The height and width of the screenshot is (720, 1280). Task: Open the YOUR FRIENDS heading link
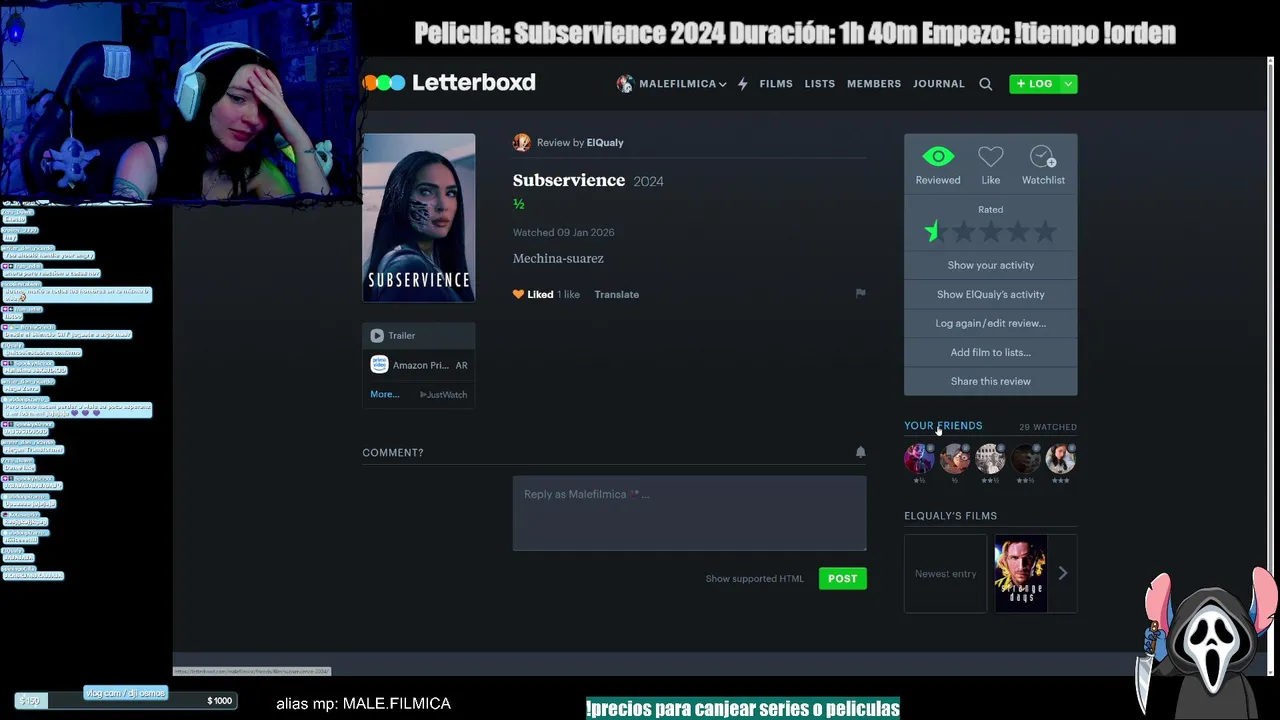pyautogui.click(x=943, y=426)
